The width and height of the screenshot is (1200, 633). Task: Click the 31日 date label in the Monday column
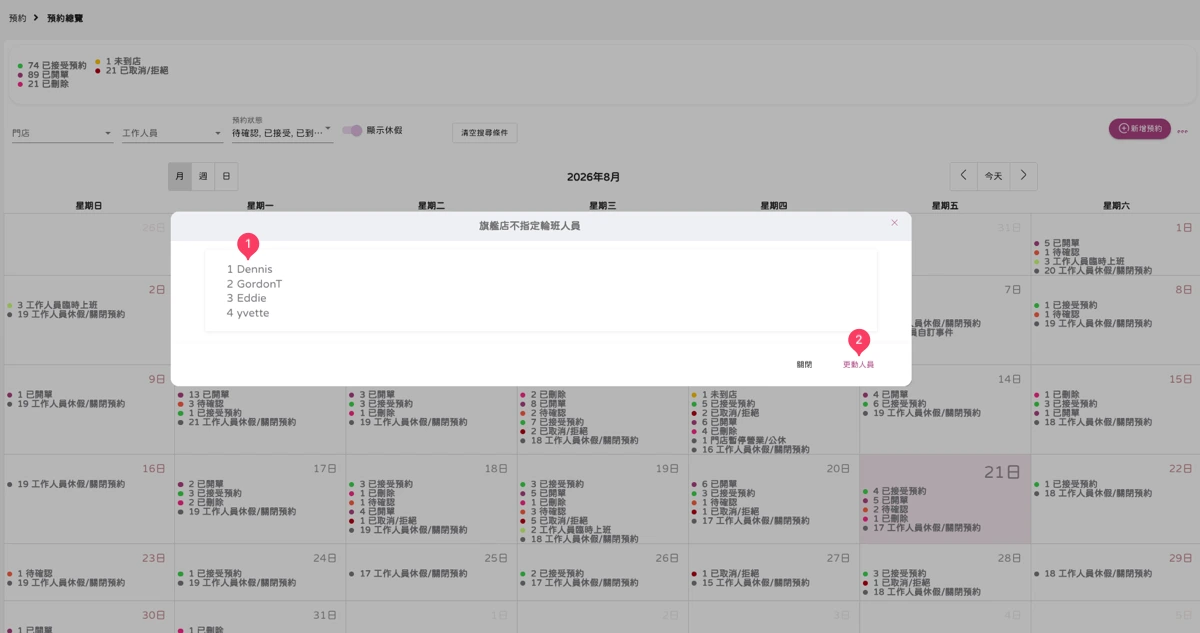point(325,615)
